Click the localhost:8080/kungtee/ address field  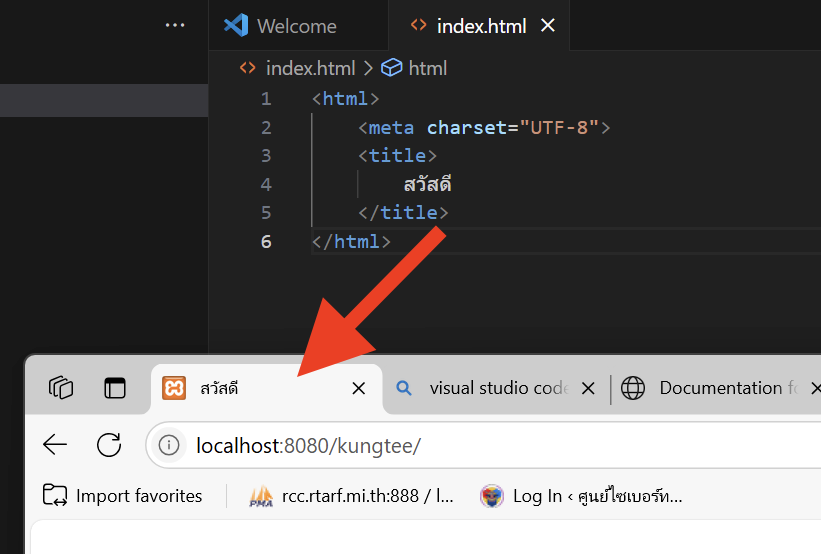[400, 445]
